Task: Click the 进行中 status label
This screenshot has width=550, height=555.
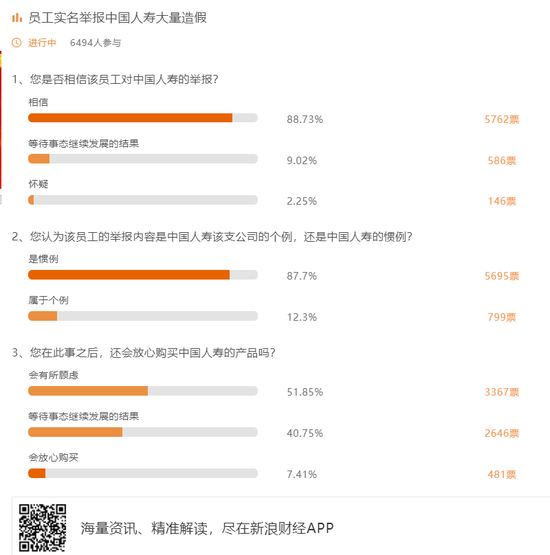Action: point(42,43)
